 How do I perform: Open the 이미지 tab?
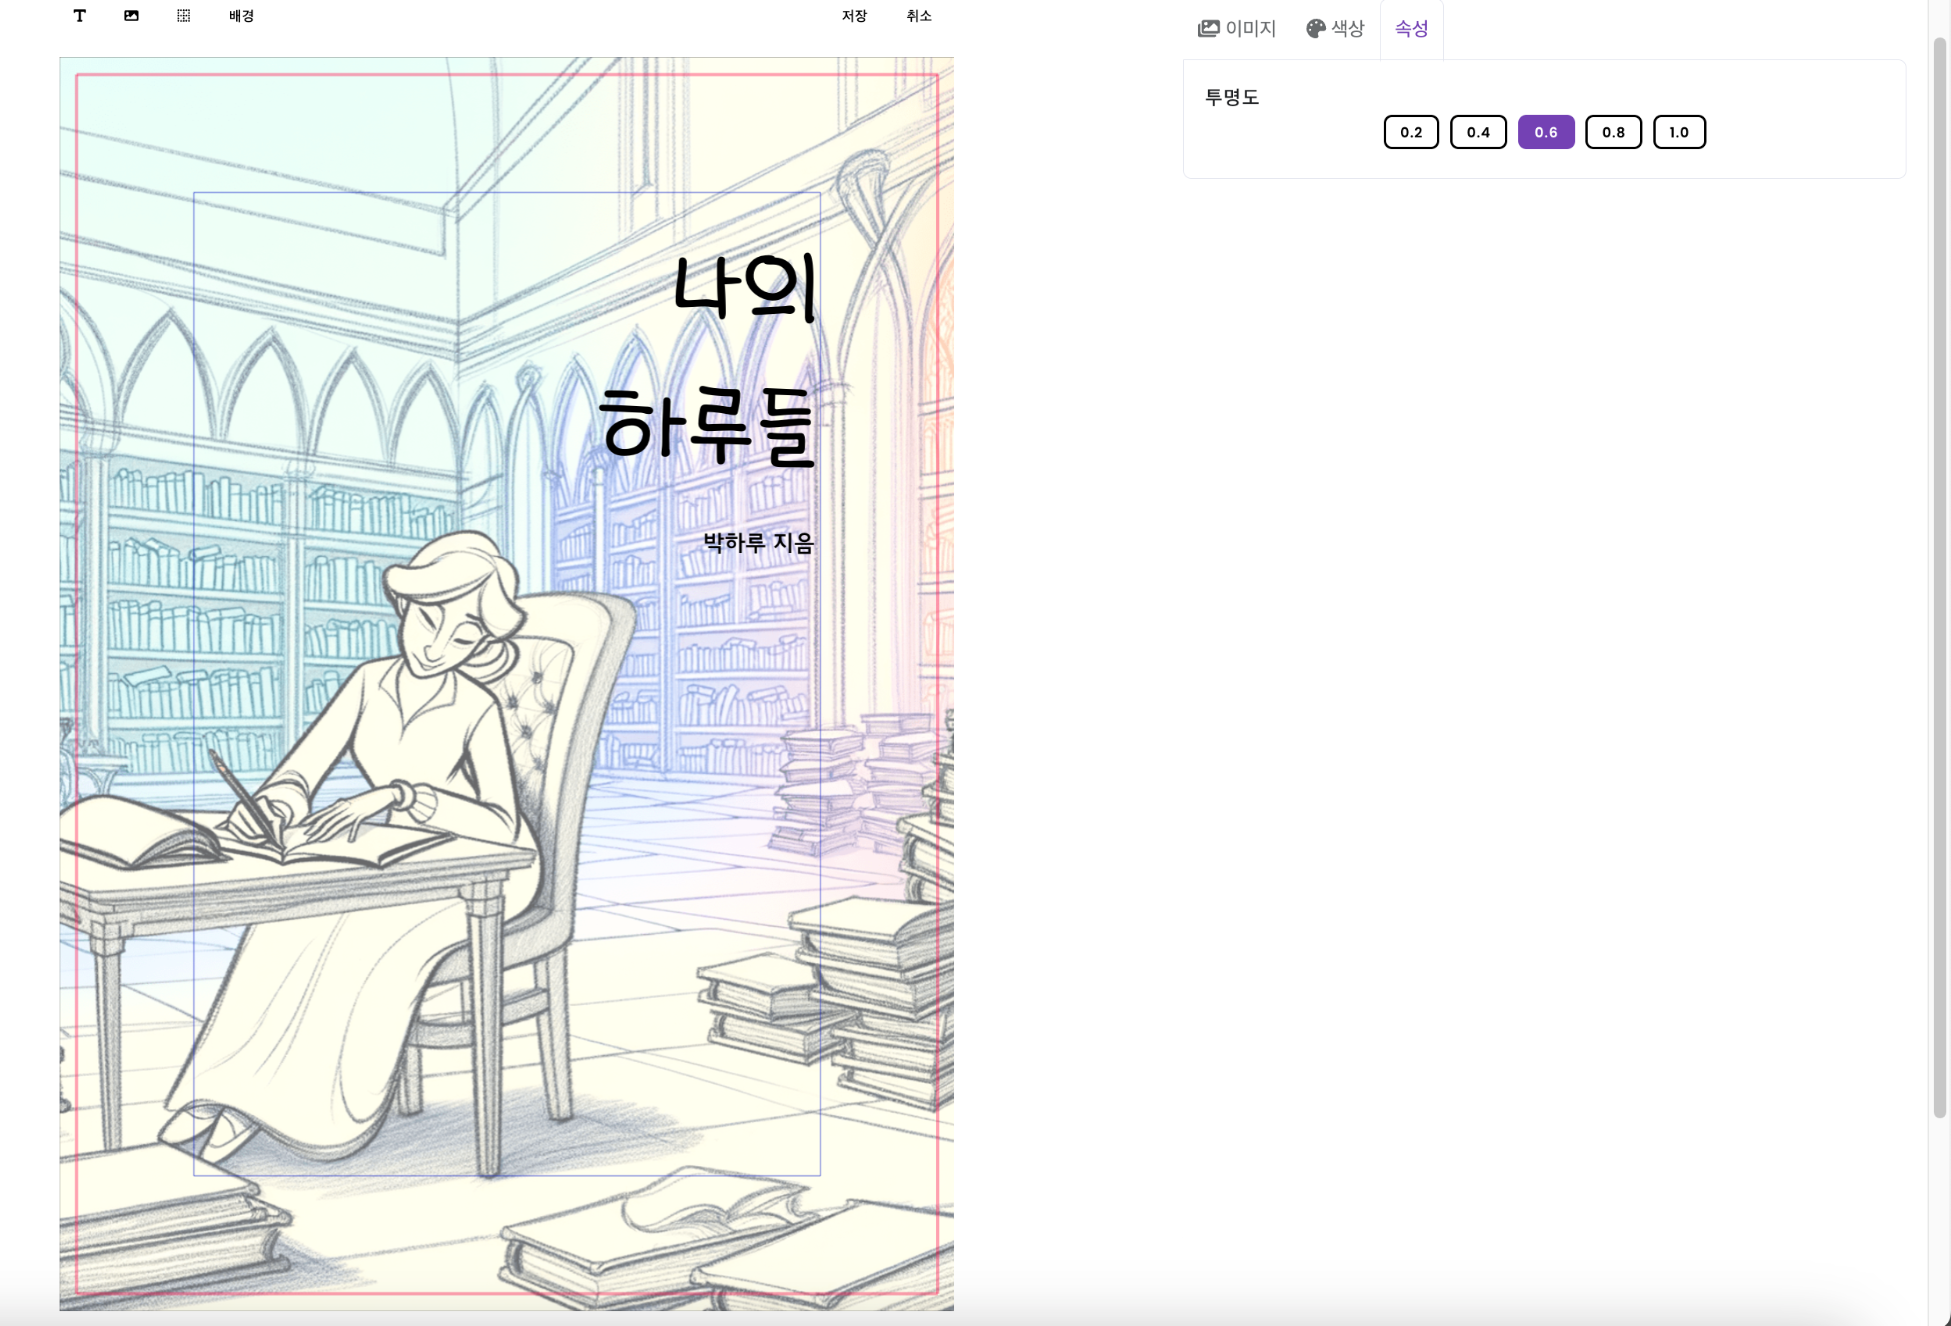click(1237, 29)
